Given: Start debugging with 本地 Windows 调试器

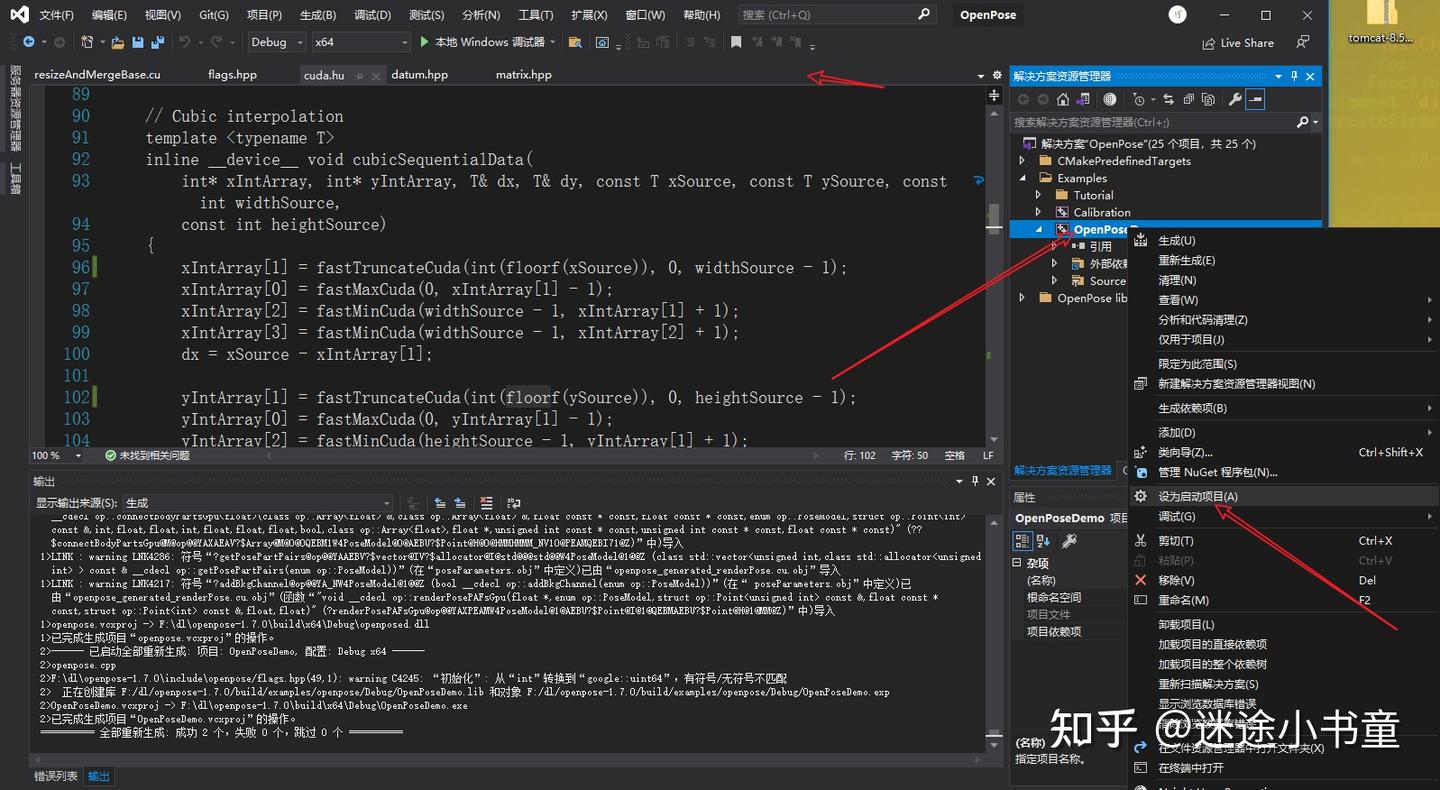Looking at the screenshot, I should point(487,42).
